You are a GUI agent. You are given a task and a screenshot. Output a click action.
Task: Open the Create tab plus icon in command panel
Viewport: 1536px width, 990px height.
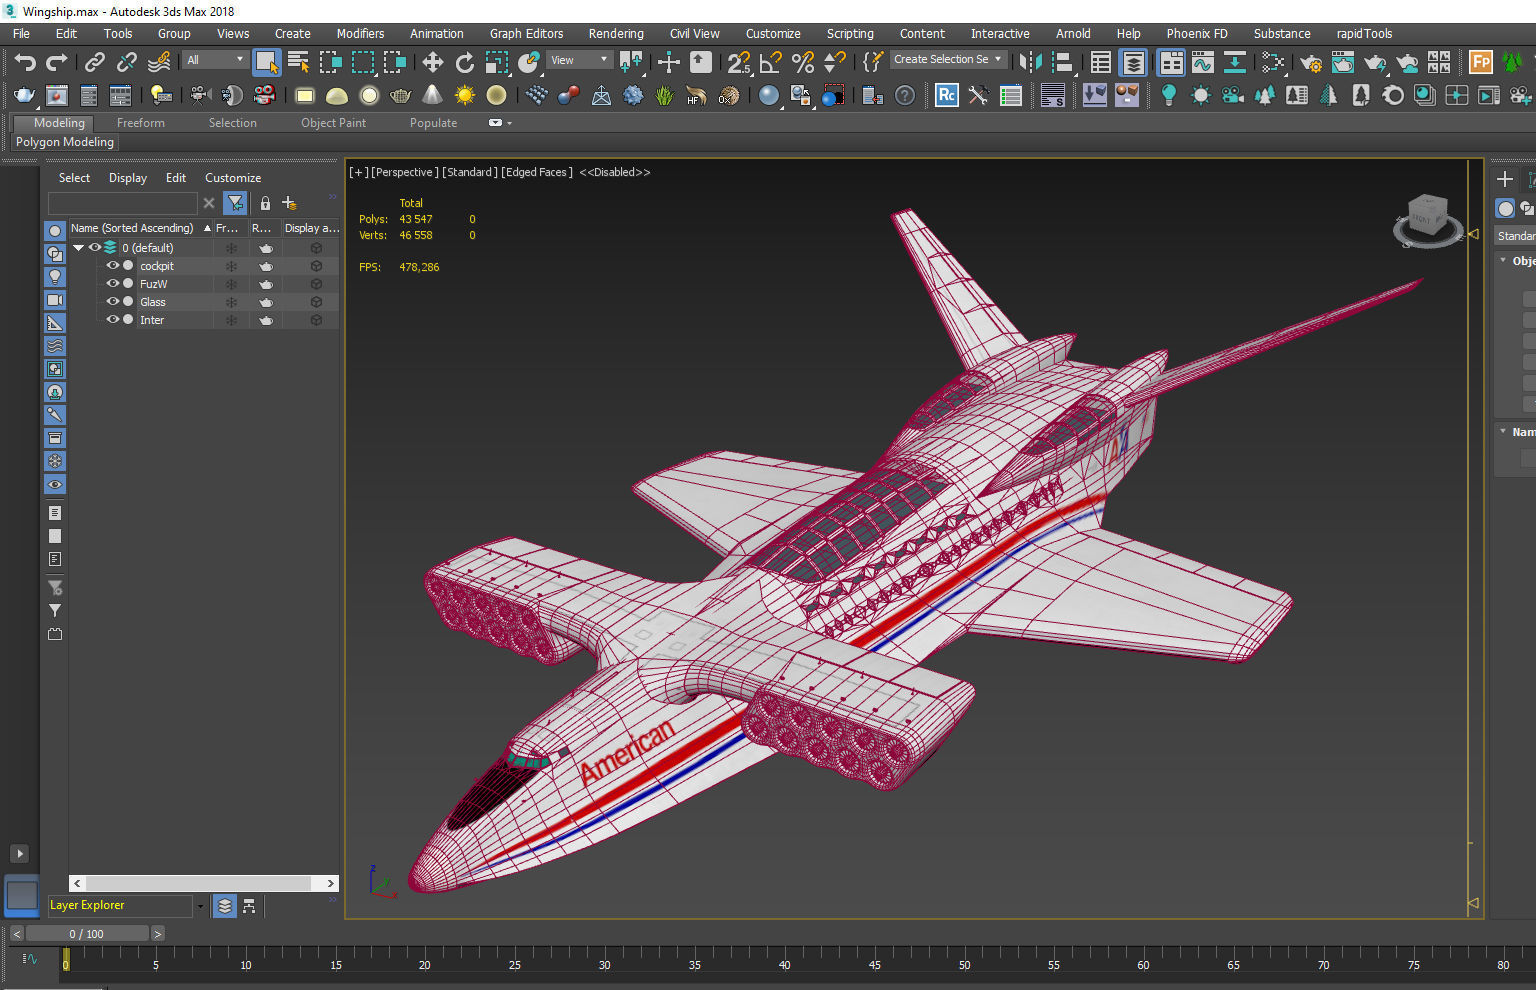point(1505,179)
